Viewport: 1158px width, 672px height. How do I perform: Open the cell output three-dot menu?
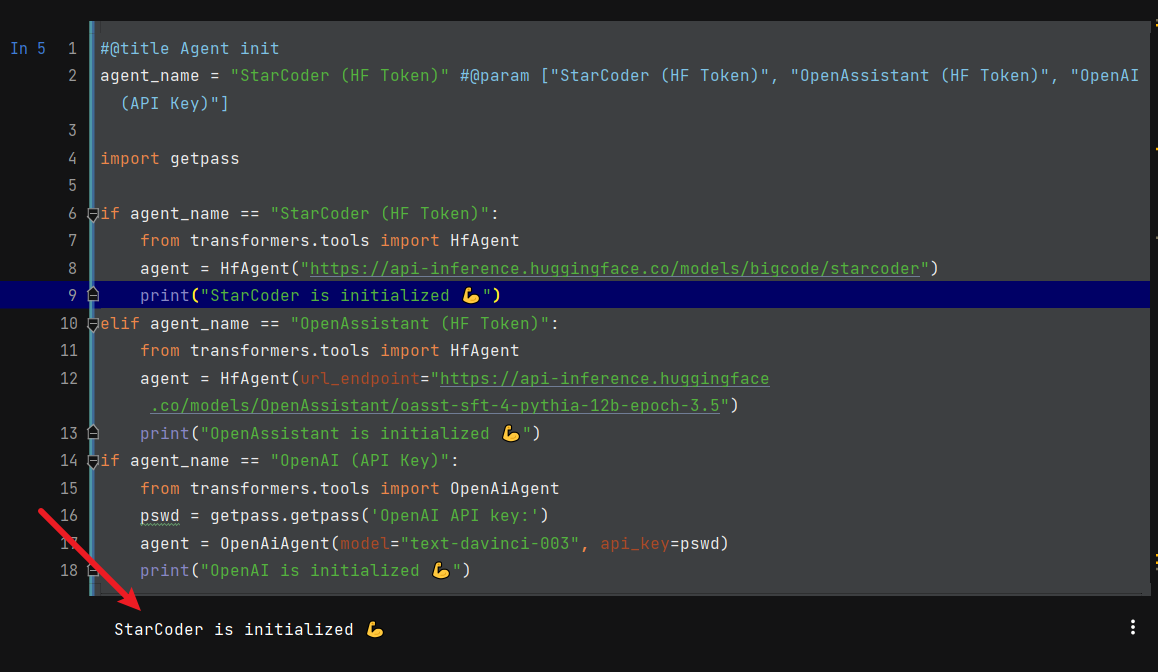tap(1132, 628)
